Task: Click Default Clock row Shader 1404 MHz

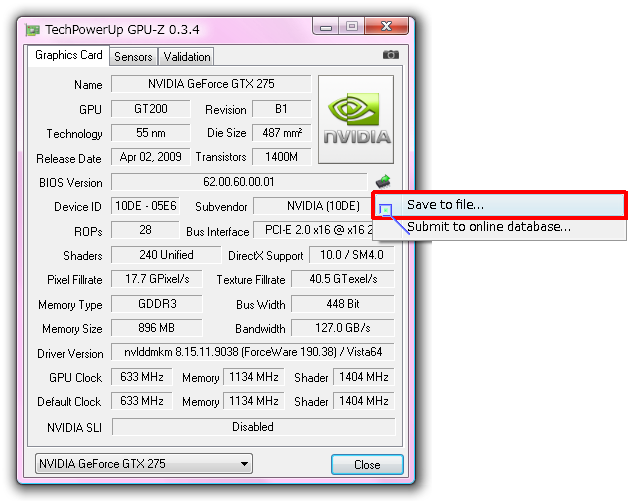Action: [x=364, y=401]
